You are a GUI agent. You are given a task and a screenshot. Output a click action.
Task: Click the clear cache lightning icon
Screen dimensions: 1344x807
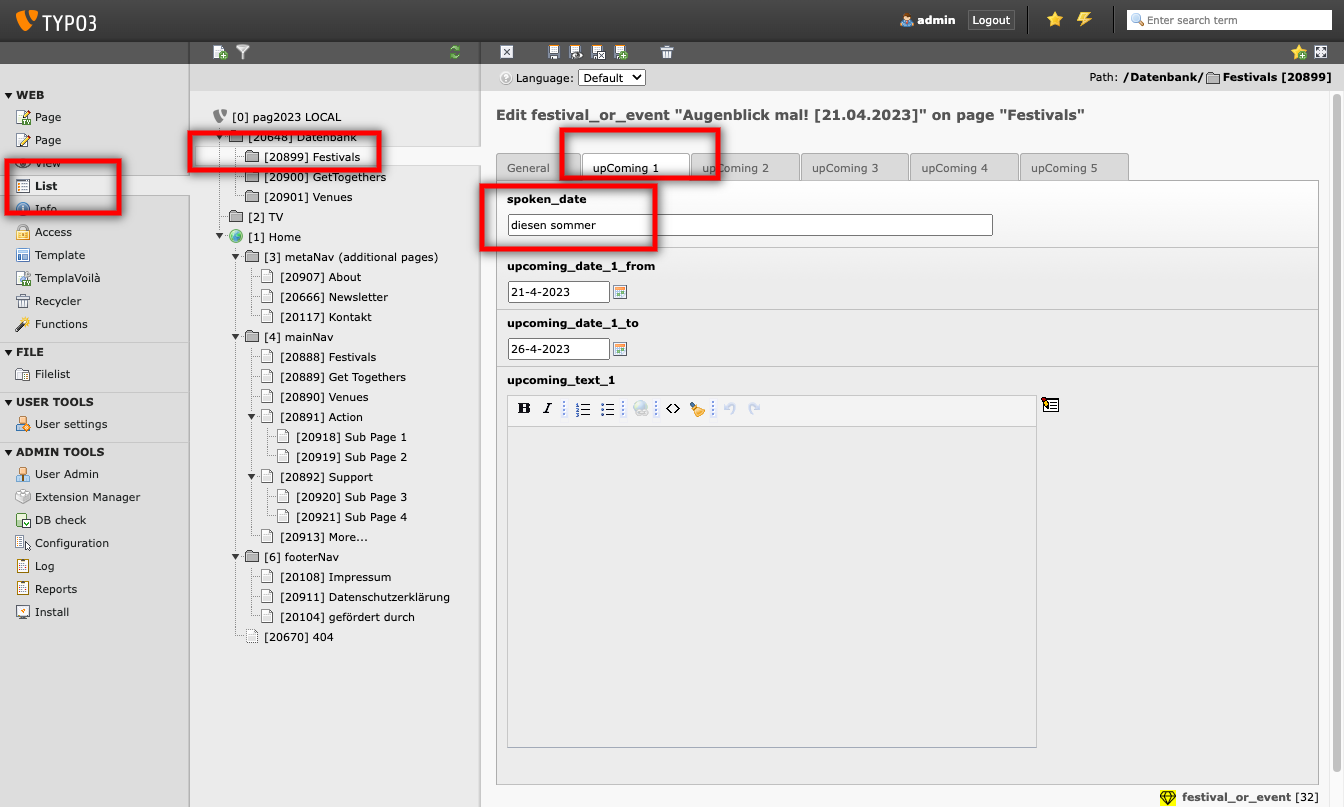click(x=1084, y=20)
